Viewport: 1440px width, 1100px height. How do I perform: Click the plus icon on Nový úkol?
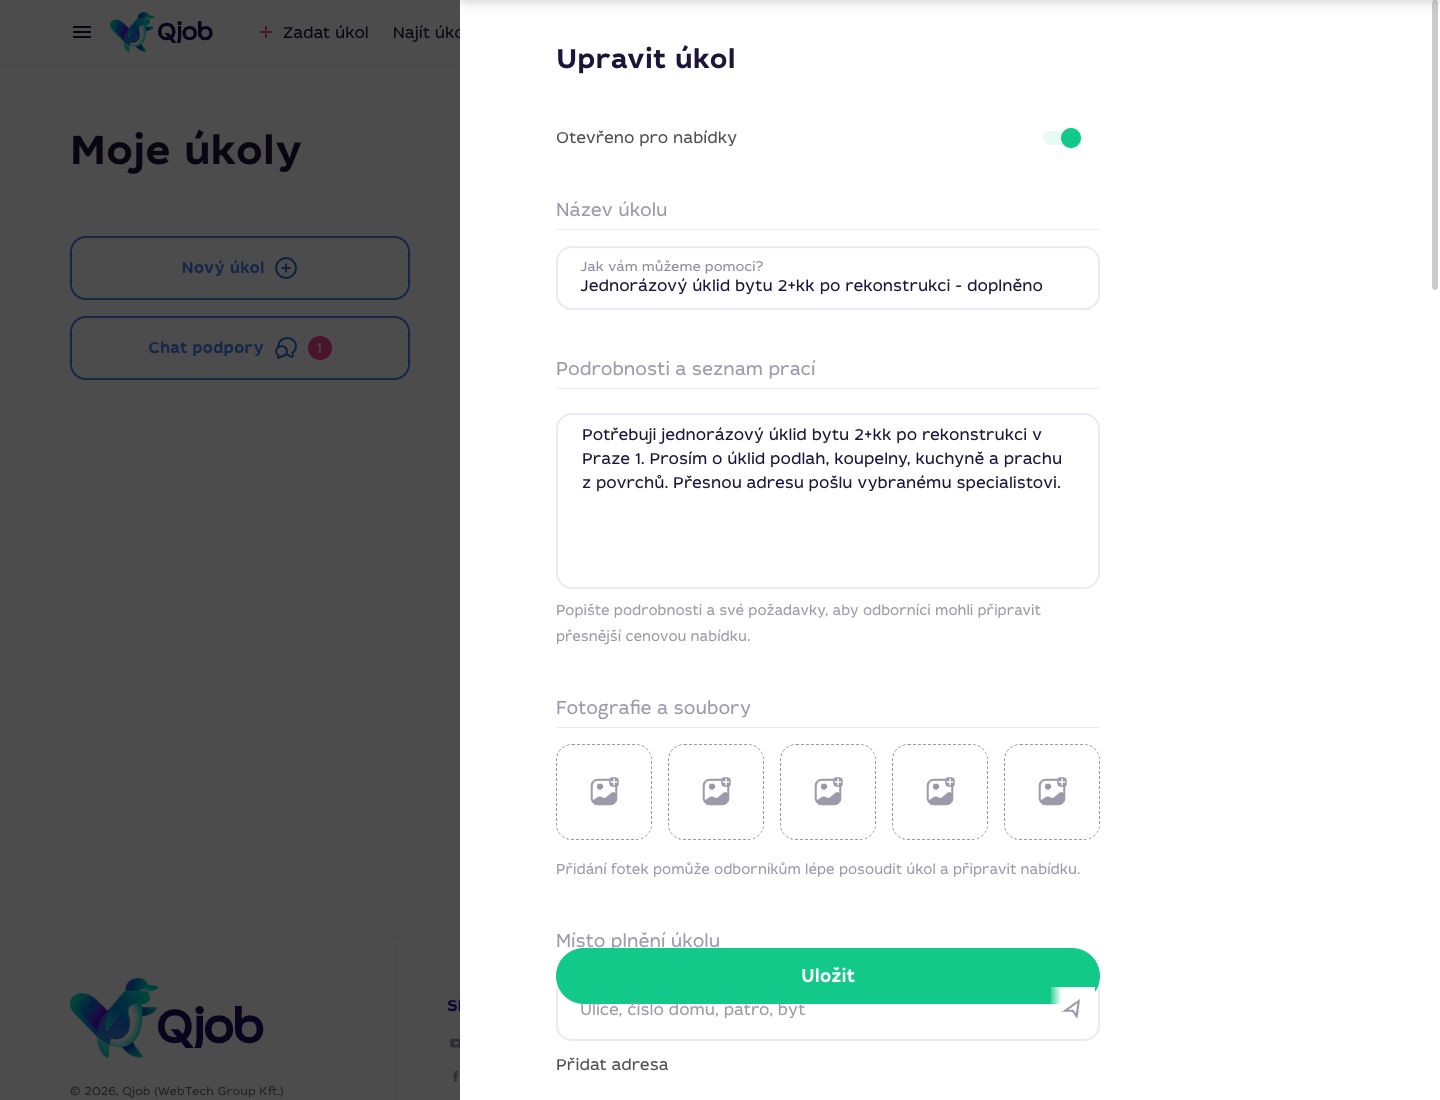[286, 268]
